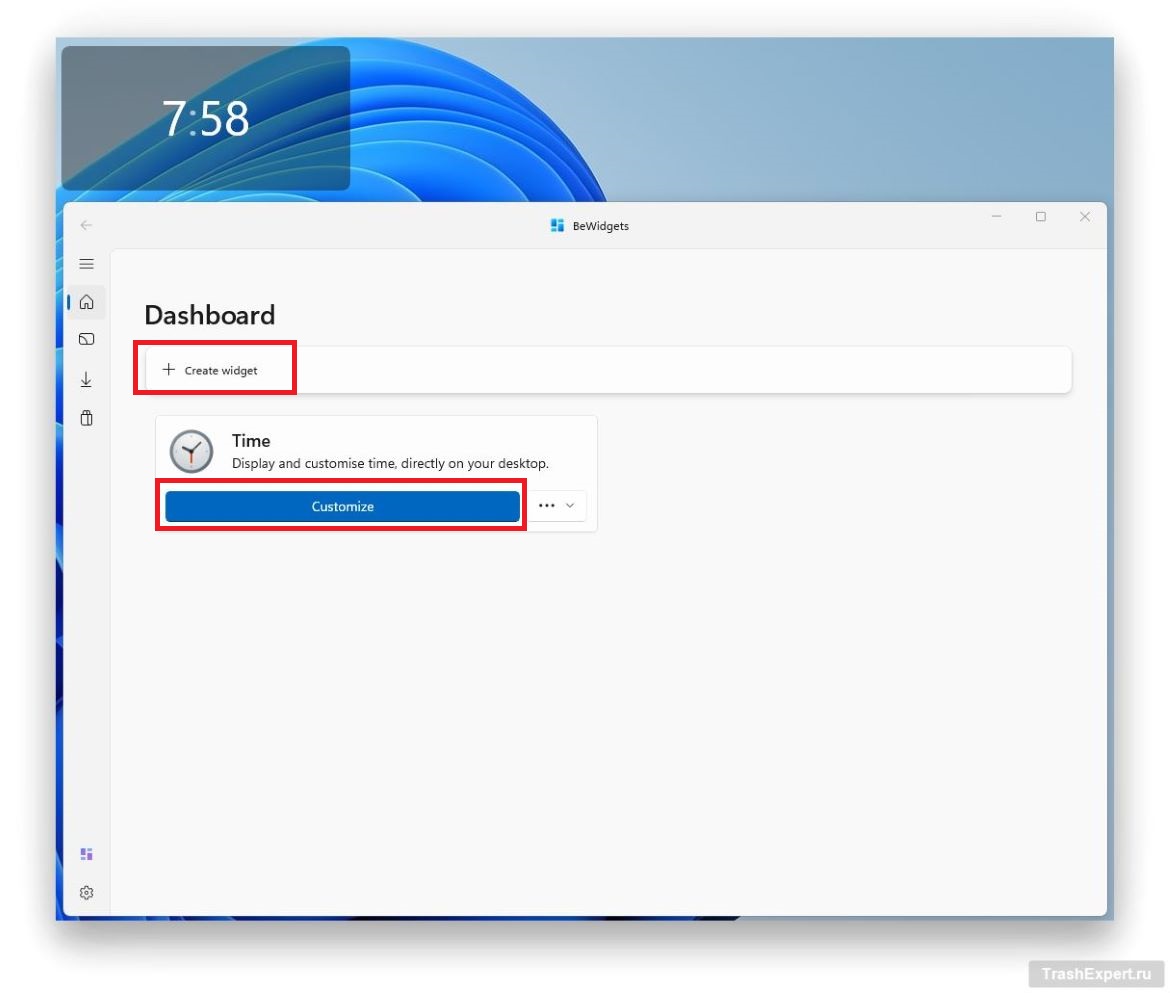Open settings via the gear icon
The width and height of the screenshot is (1170, 993).
point(86,892)
